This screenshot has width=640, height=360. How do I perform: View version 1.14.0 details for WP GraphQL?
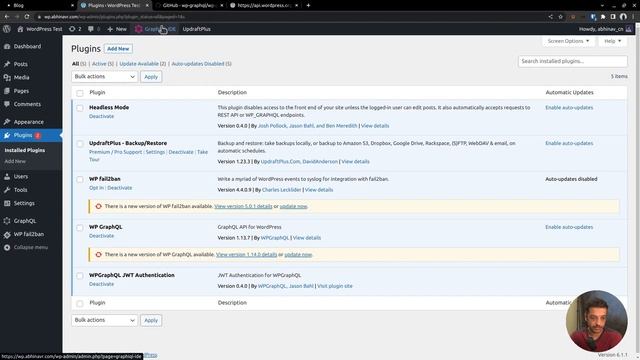coord(247,255)
